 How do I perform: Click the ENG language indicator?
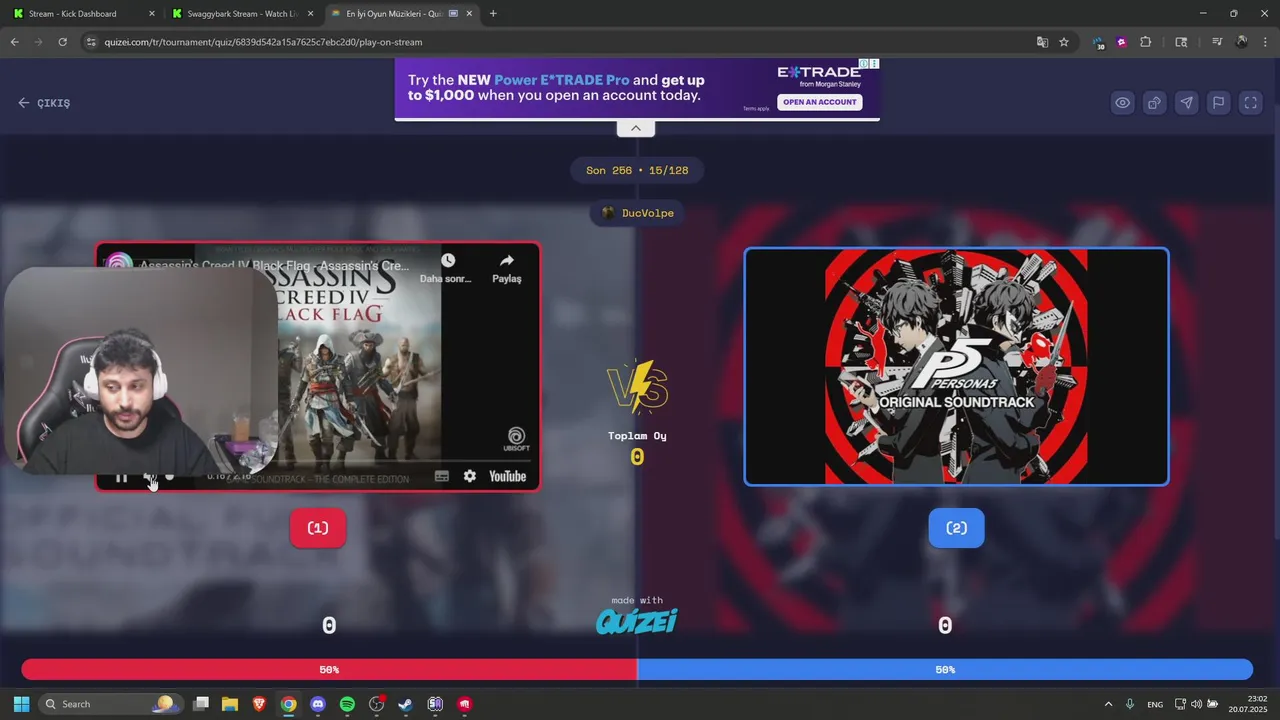1155,704
